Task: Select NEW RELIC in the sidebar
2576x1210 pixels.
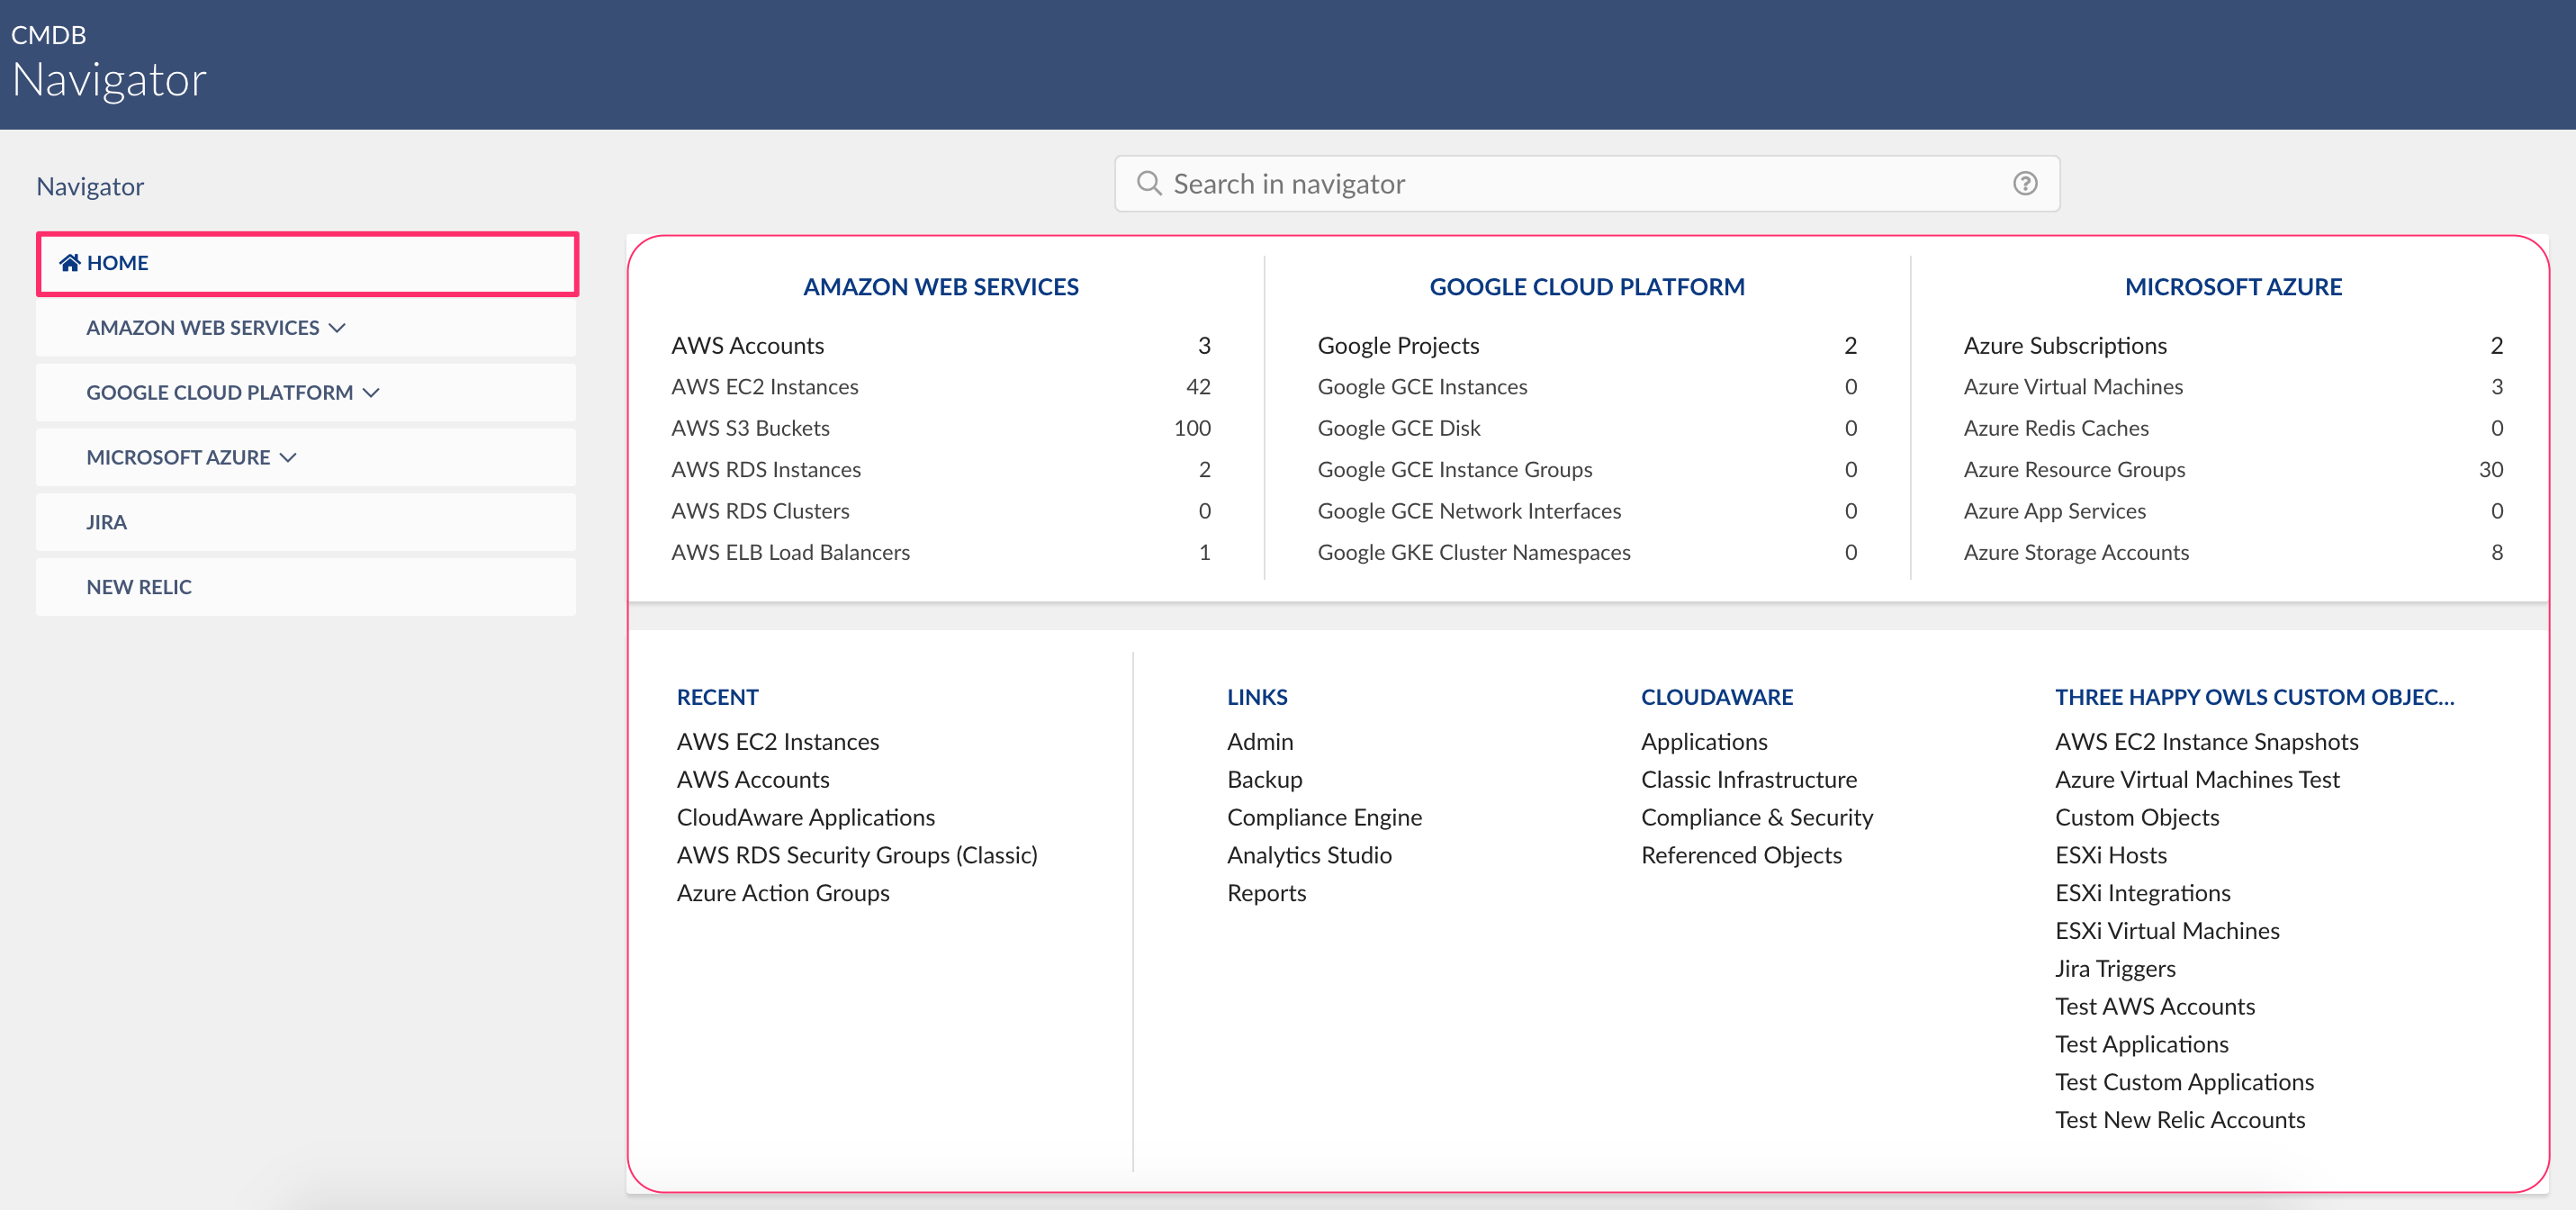Action: pos(139,586)
